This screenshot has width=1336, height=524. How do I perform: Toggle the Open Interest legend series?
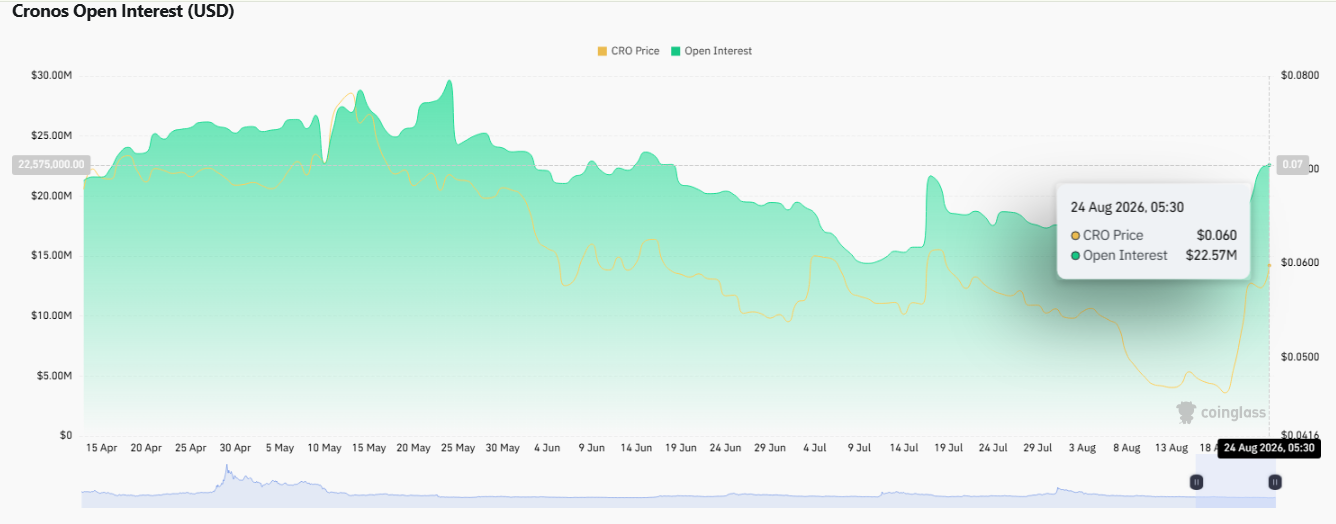[x=711, y=51]
